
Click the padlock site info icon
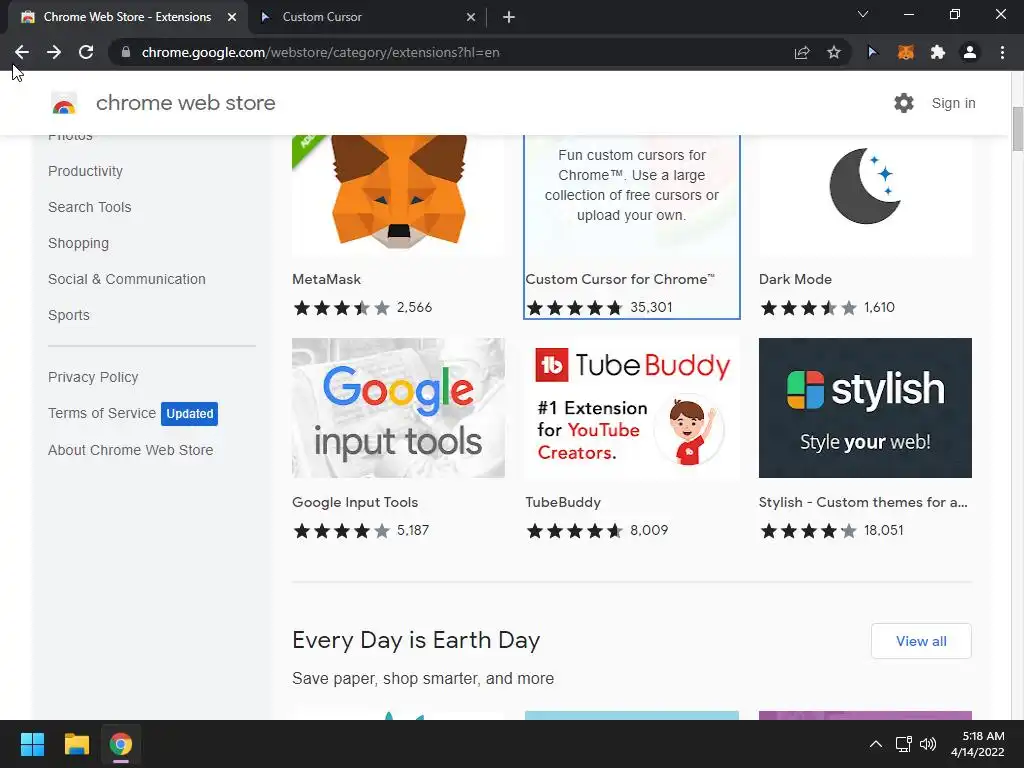click(126, 52)
